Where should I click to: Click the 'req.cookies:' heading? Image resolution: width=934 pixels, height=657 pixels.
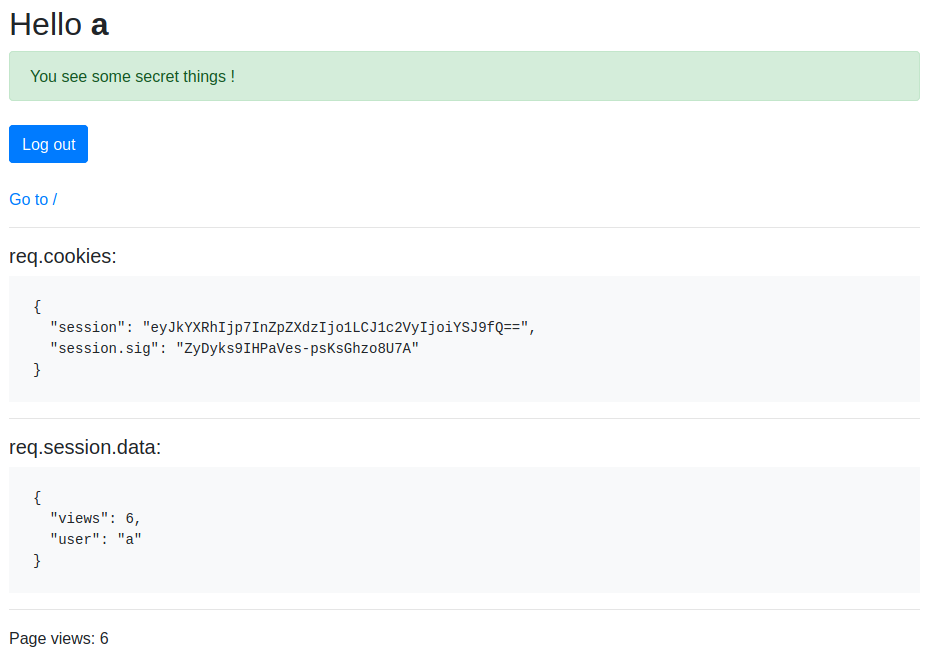coord(63,256)
